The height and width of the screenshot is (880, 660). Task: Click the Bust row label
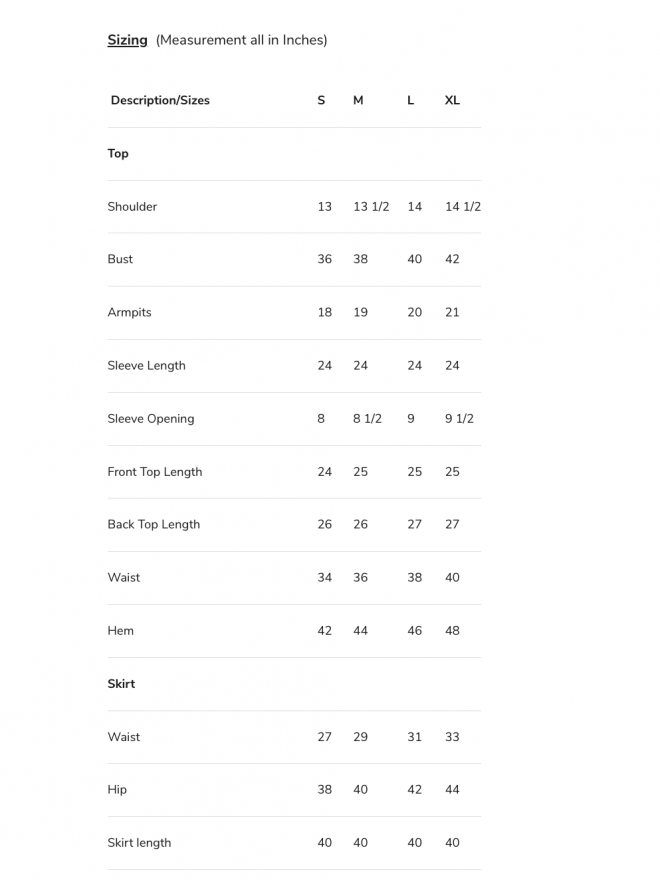[x=120, y=259]
